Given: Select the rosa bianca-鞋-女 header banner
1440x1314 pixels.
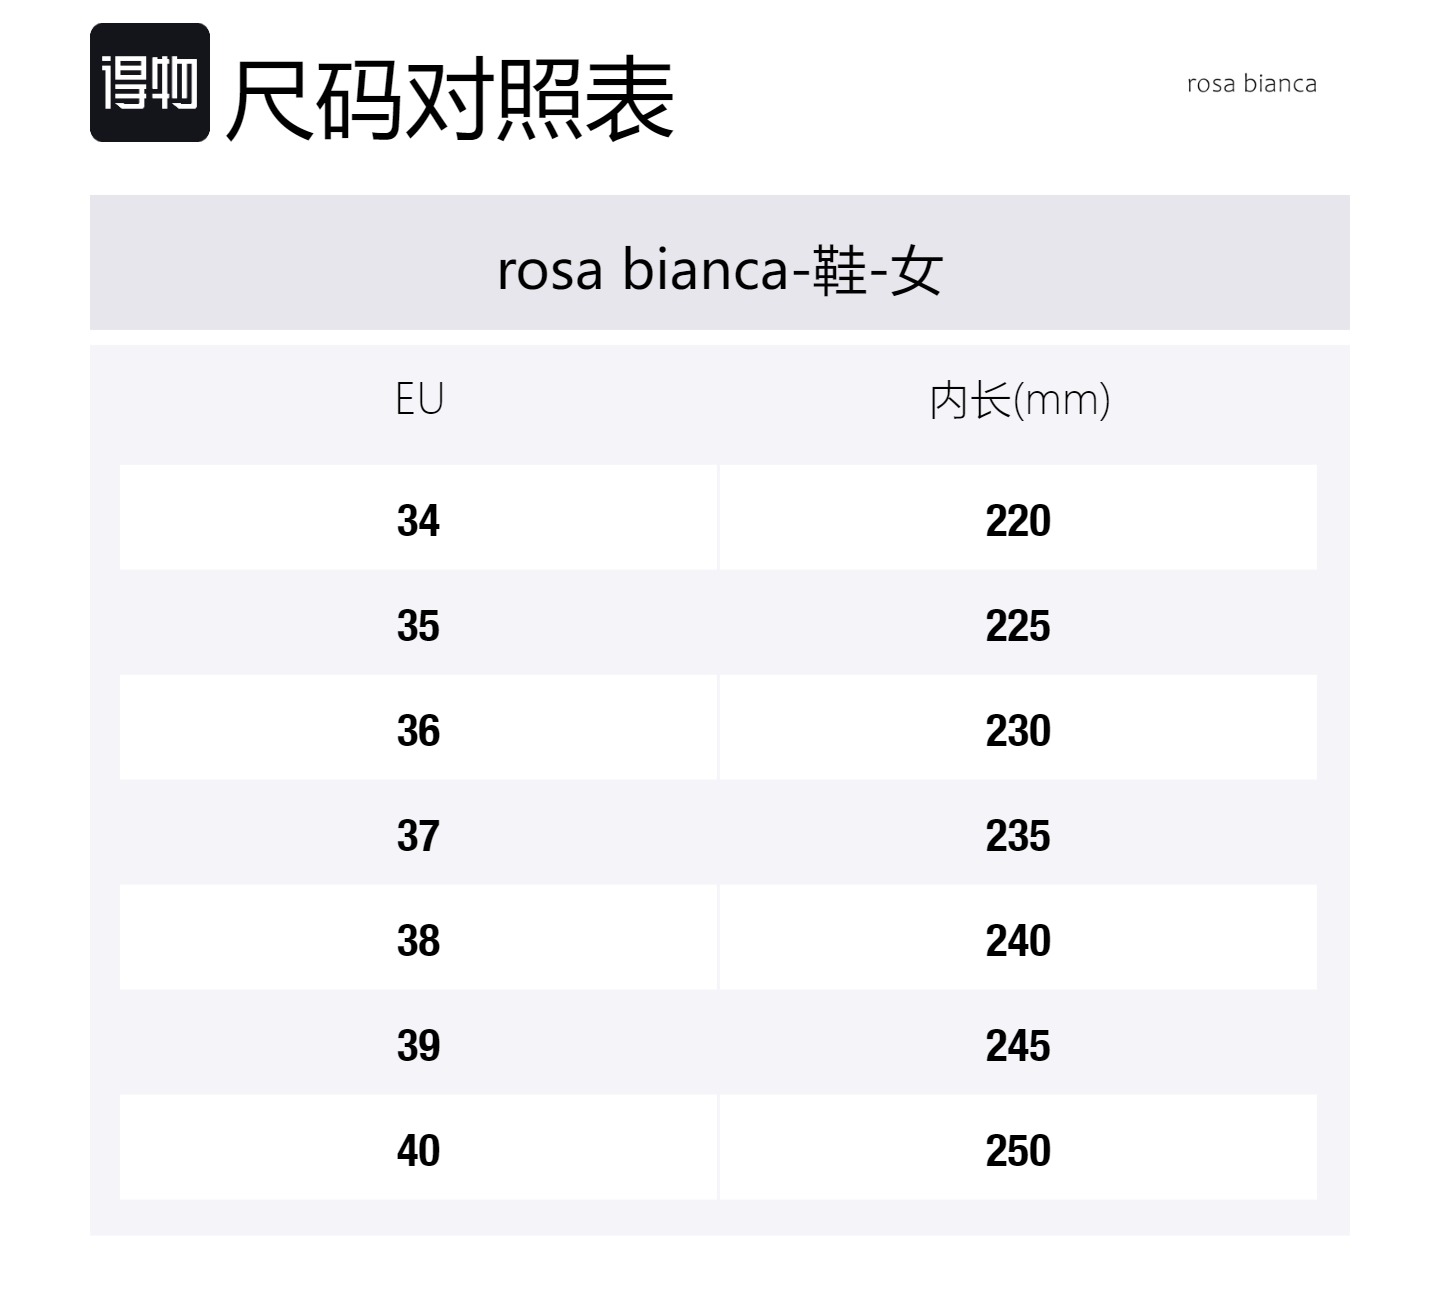Looking at the screenshot, I should [719, 270].
